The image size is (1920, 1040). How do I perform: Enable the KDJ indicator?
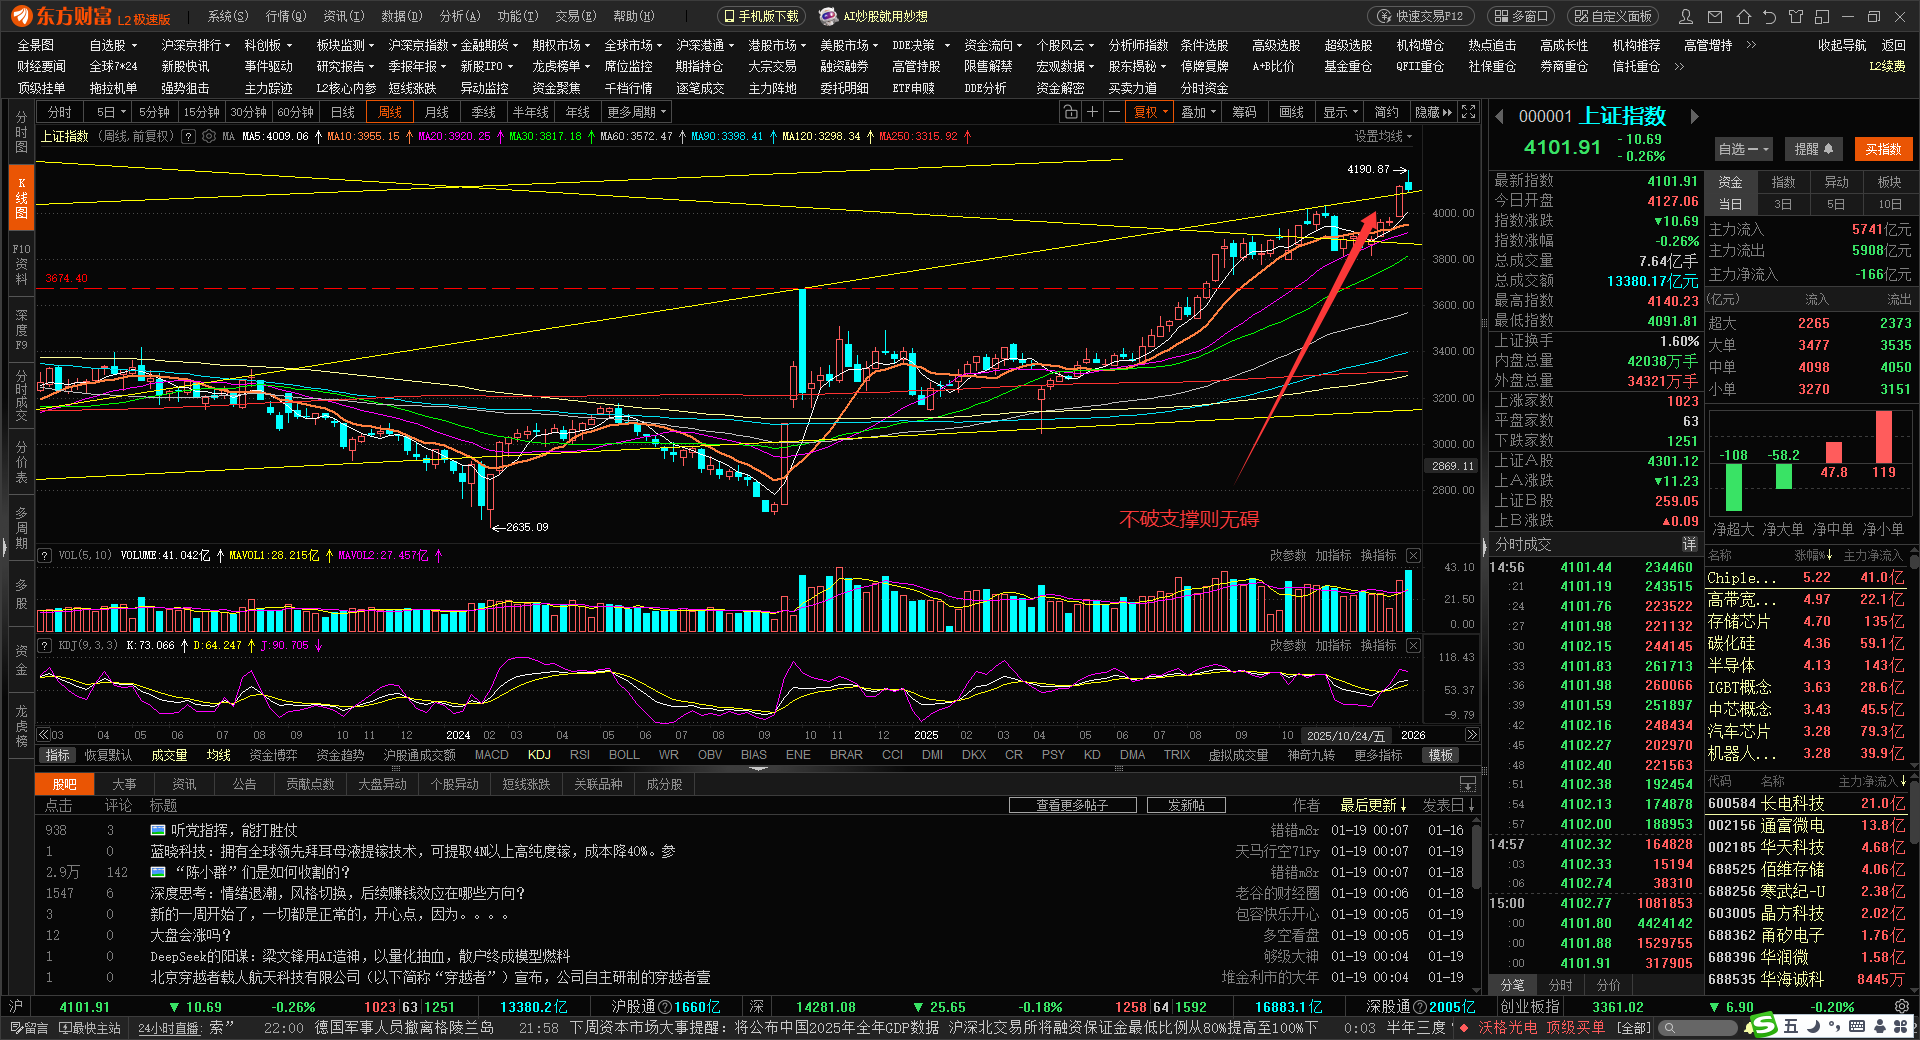pyautogui.click(x=539, y=755)
